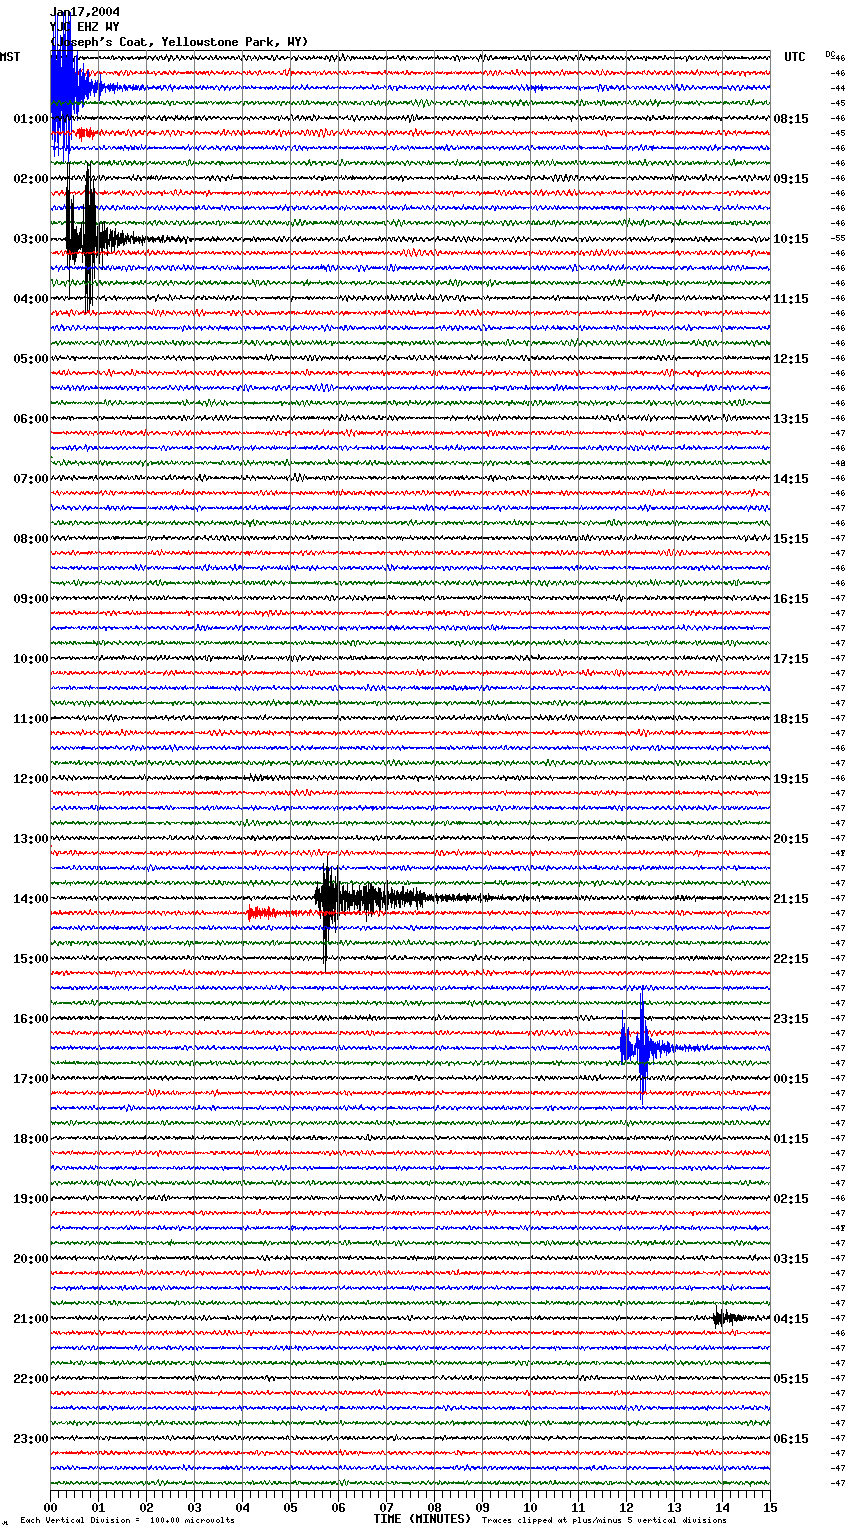
Task: Click the Traces clipped at plus/minus note
Action: coord(604,1520)
